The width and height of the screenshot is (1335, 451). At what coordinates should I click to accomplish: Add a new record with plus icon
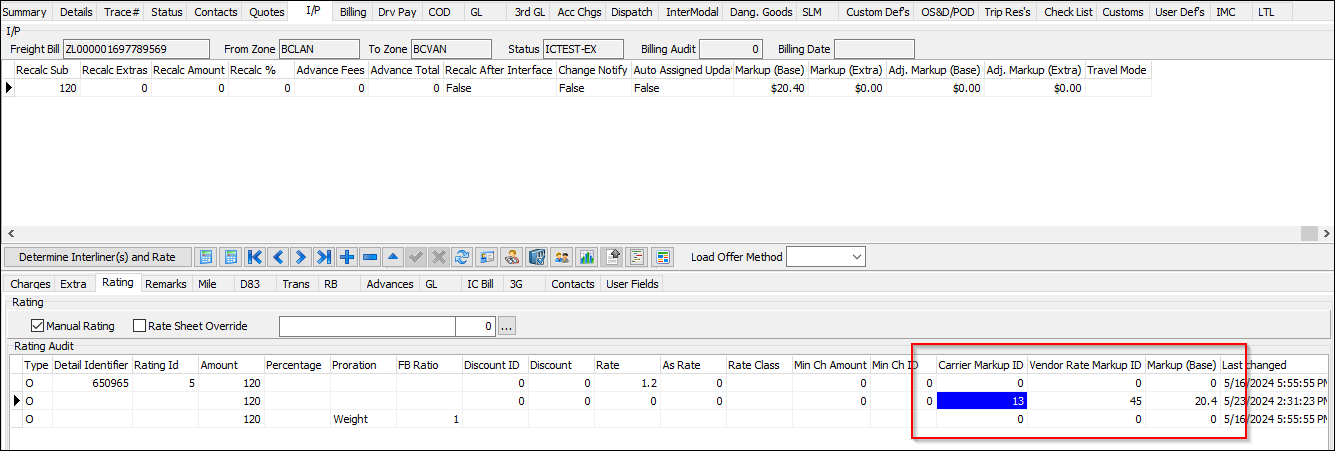click(347, 257)
